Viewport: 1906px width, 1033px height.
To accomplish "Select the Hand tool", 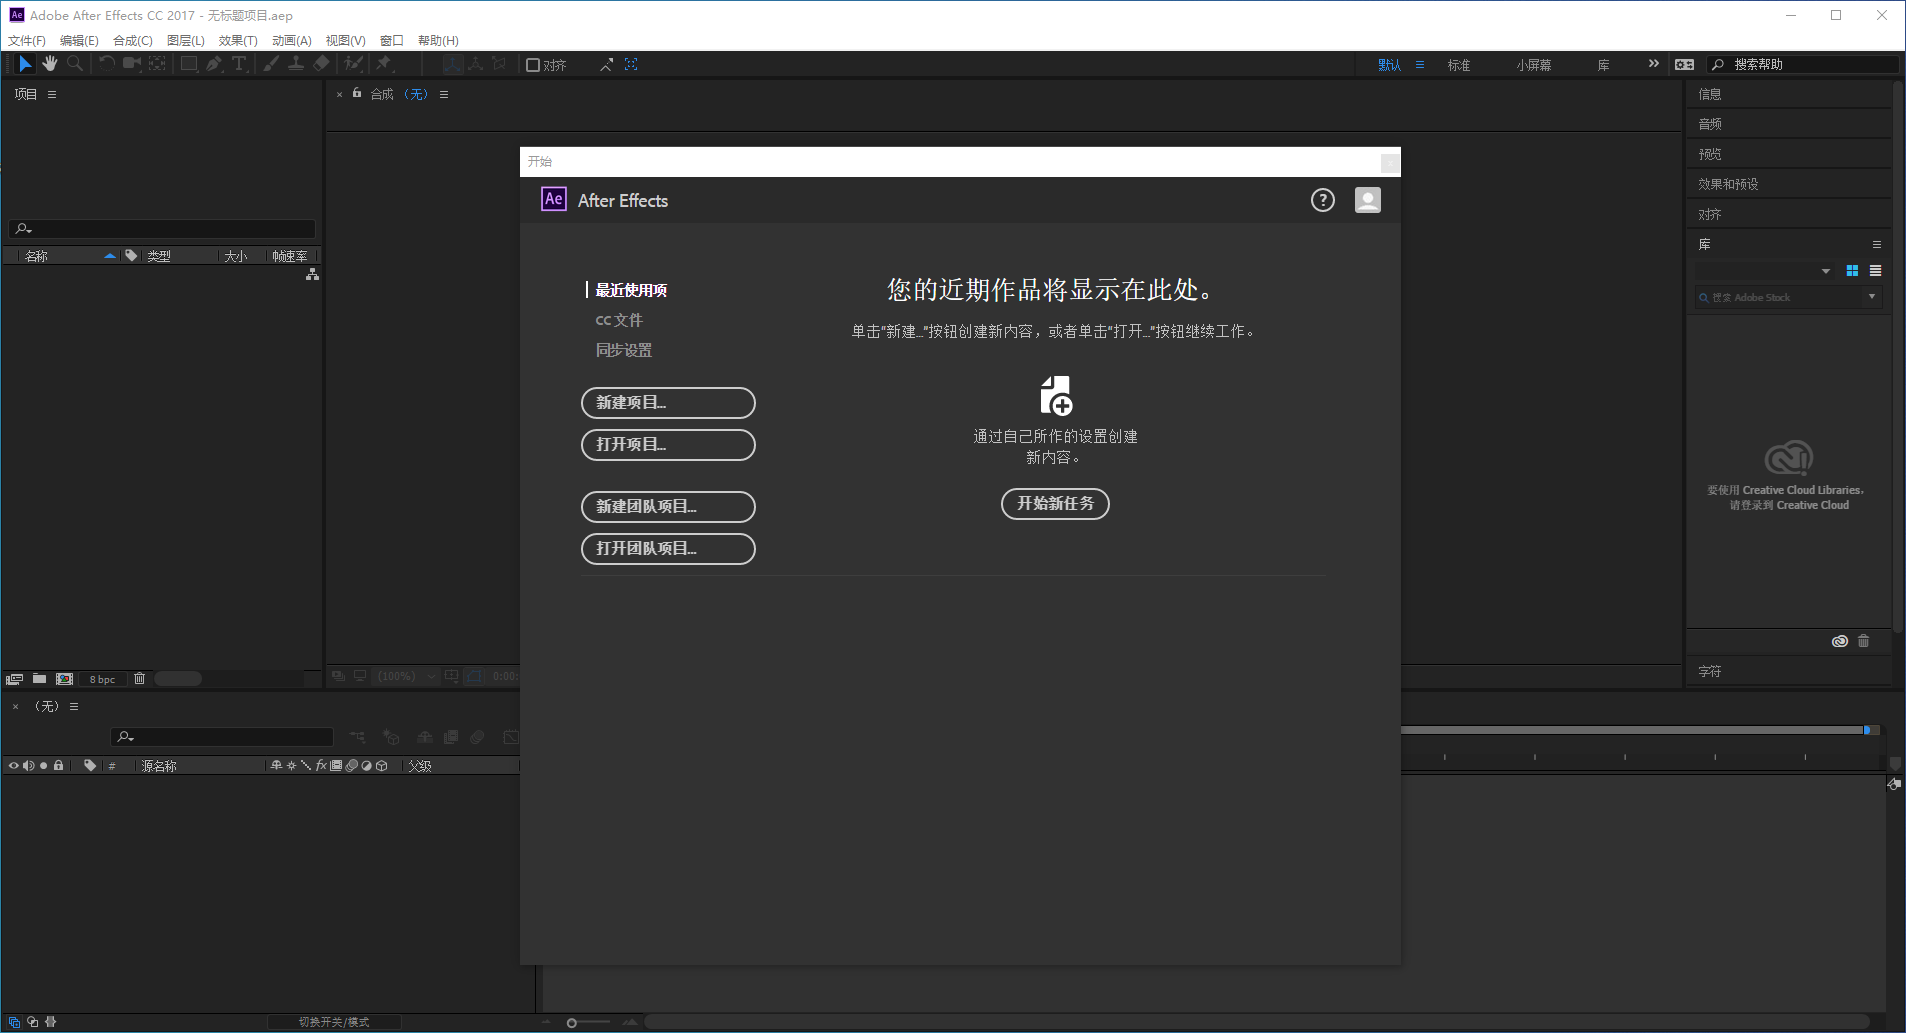I will click(50, 63).
